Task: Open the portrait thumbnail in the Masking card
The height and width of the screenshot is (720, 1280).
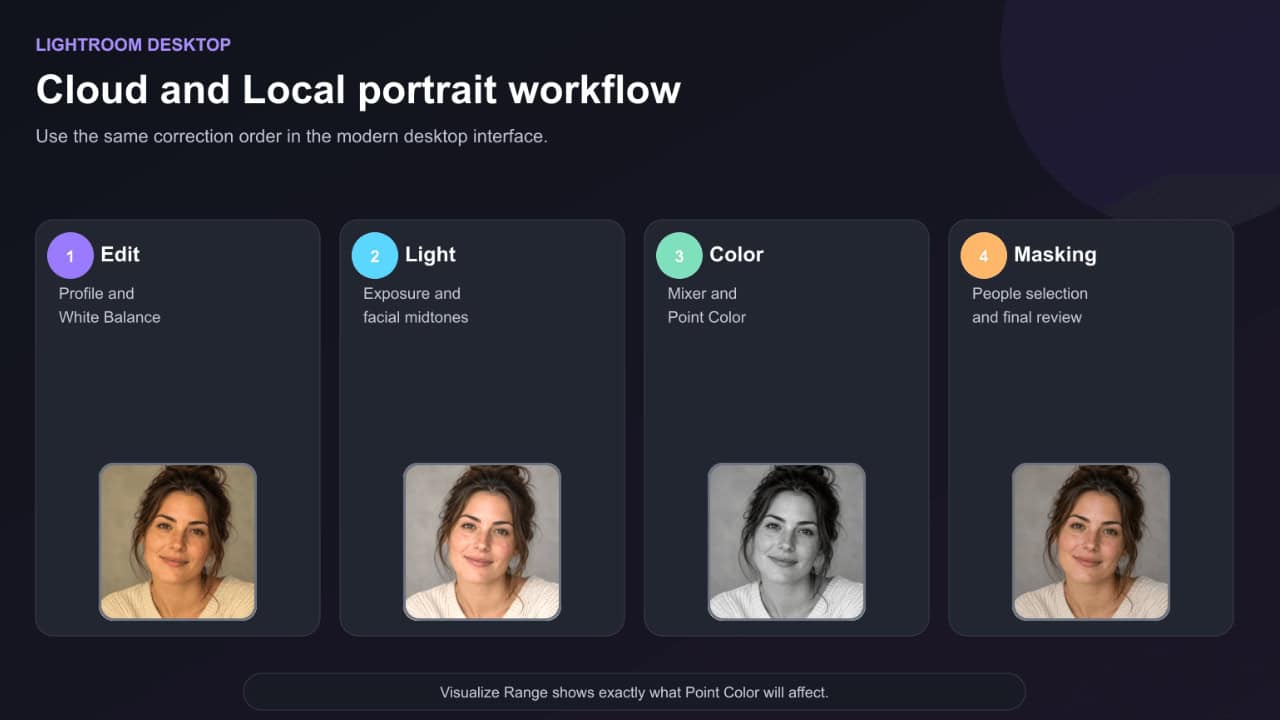Action: 1091,541
